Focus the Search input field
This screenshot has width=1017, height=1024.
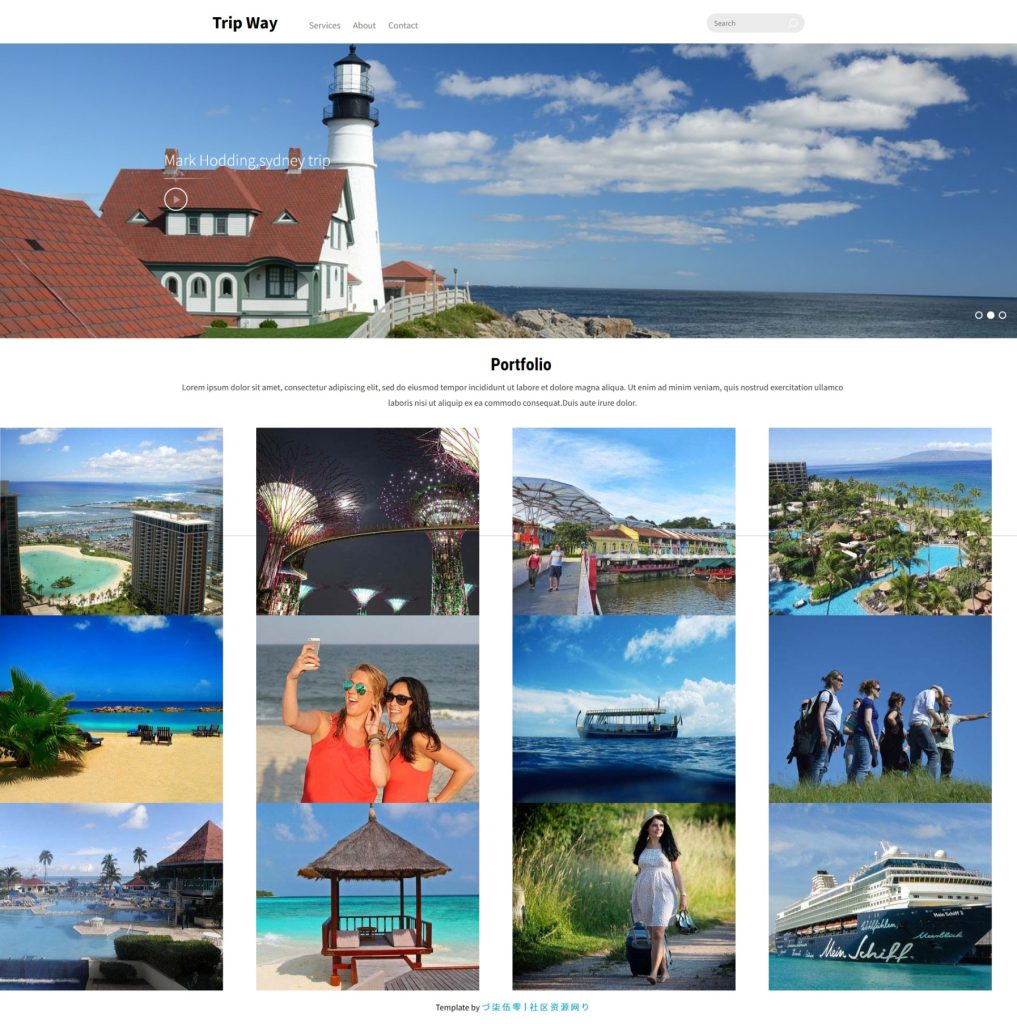[x=745, y=23]
